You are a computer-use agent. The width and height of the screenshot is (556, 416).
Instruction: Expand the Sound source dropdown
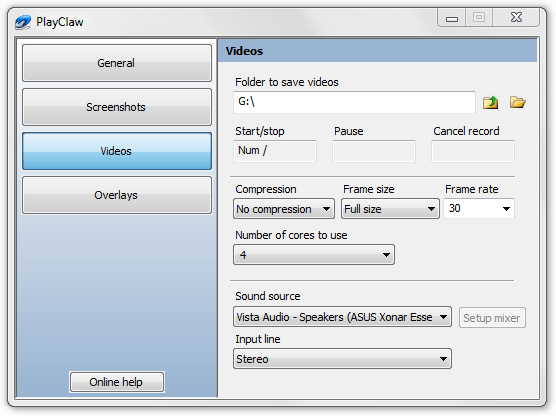(342, 317)
